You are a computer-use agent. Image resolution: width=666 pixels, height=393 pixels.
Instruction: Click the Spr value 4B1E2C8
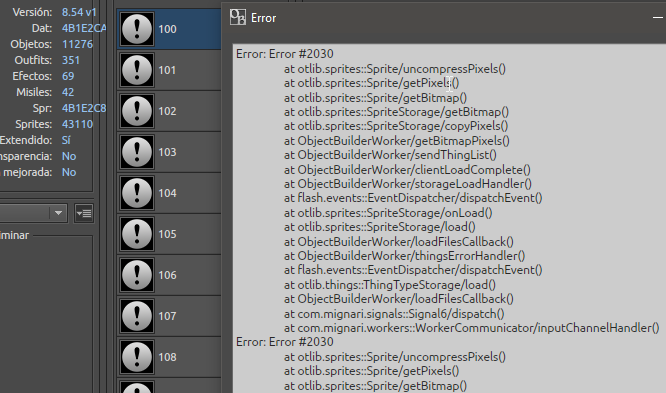[x=84, y=108]
